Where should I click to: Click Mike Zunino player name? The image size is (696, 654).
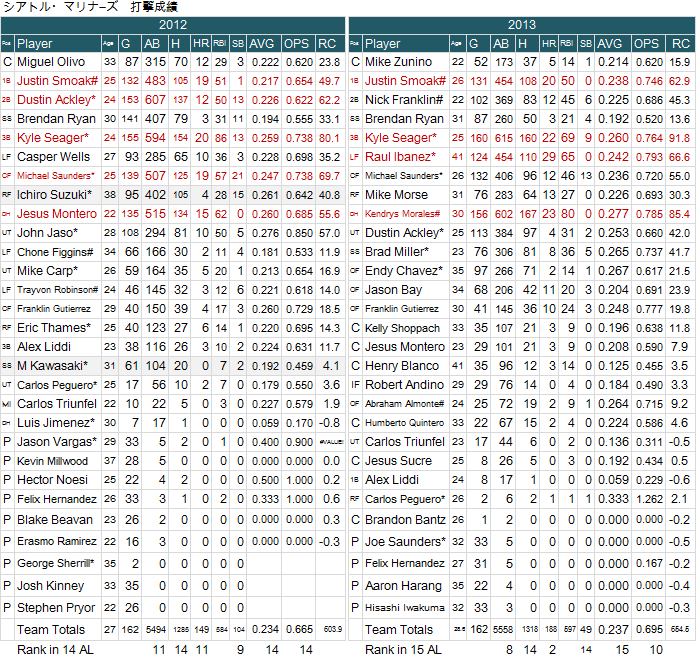[398, 62]
